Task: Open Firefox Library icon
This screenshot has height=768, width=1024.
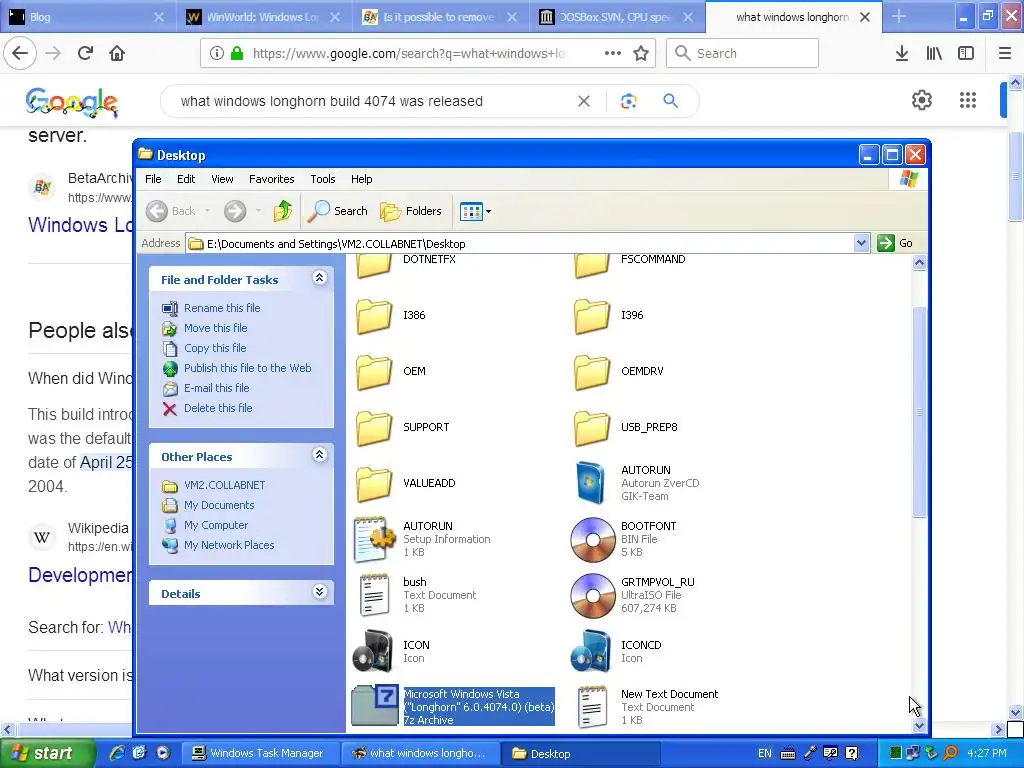Action: click(x=934, y=54)
